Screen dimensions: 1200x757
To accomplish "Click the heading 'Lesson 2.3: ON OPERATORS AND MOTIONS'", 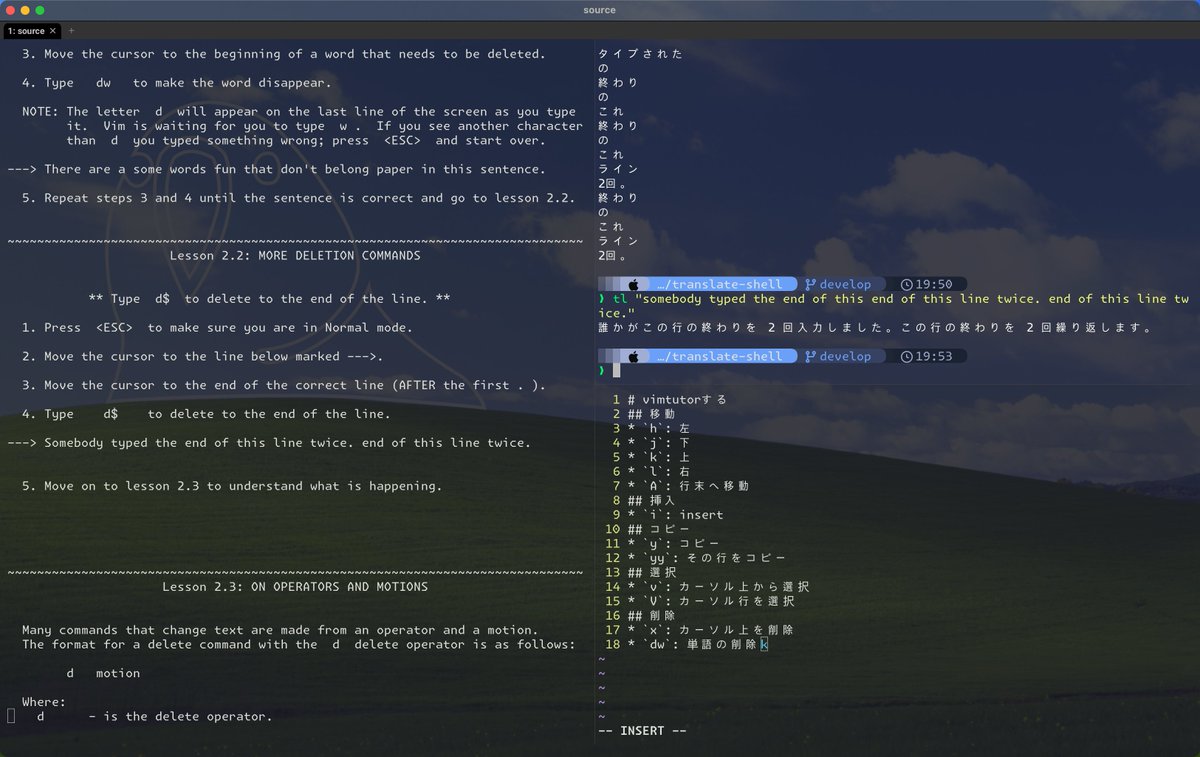I will pyautogui.click(x=295, y=587).
